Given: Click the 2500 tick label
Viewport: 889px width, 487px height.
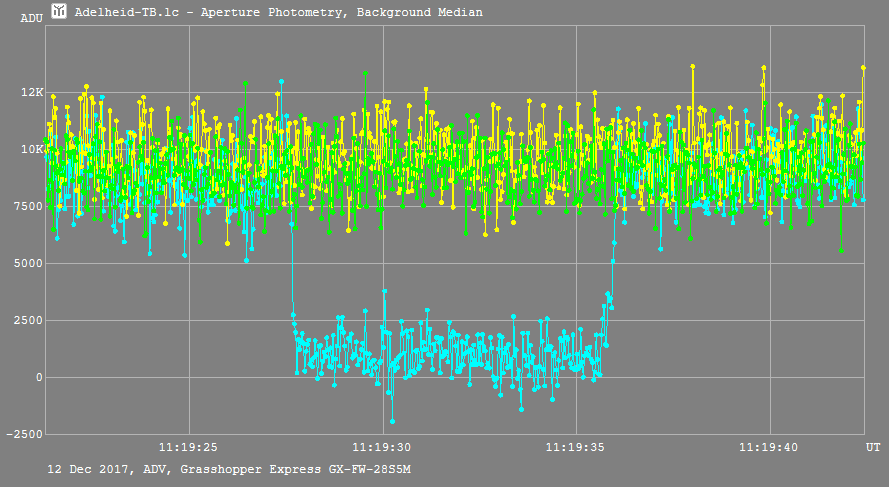Looking at the screenshot, I should point(28,320).
